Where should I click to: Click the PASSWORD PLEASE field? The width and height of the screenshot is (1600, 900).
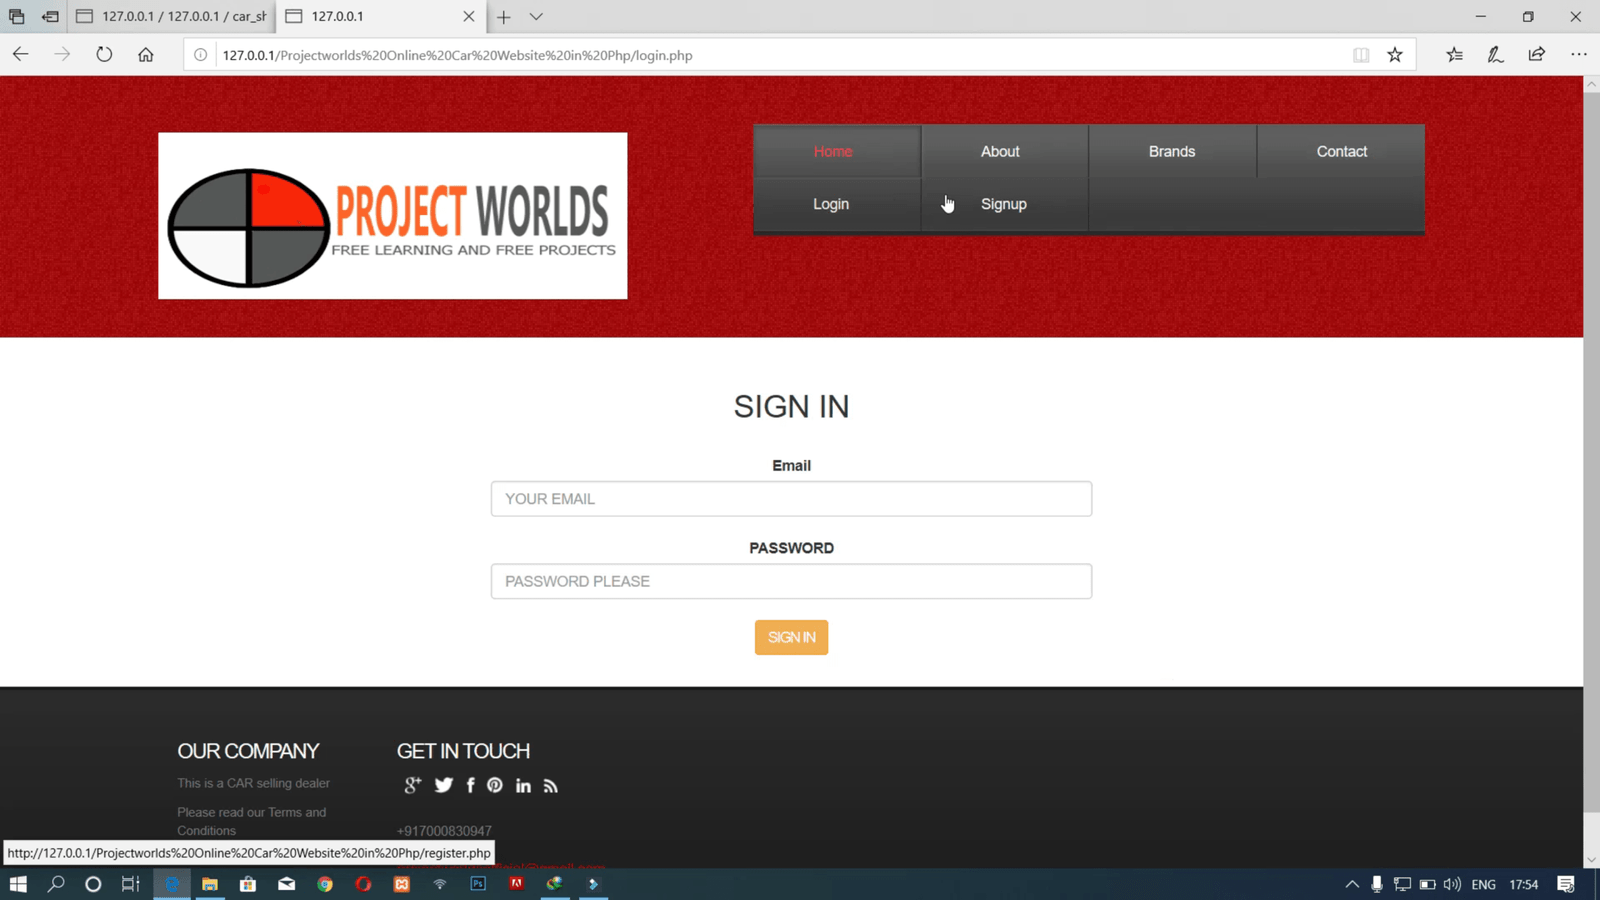click(791, 581)
